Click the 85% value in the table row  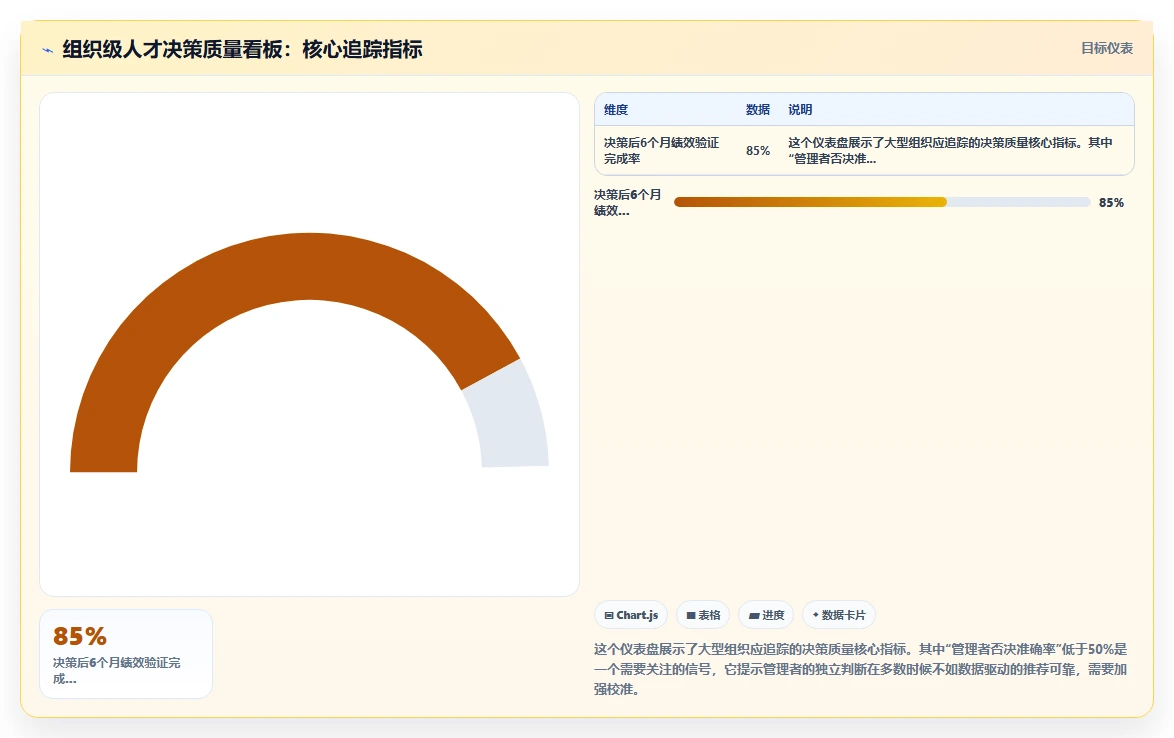pyautogui.click(x=758, y=150)
